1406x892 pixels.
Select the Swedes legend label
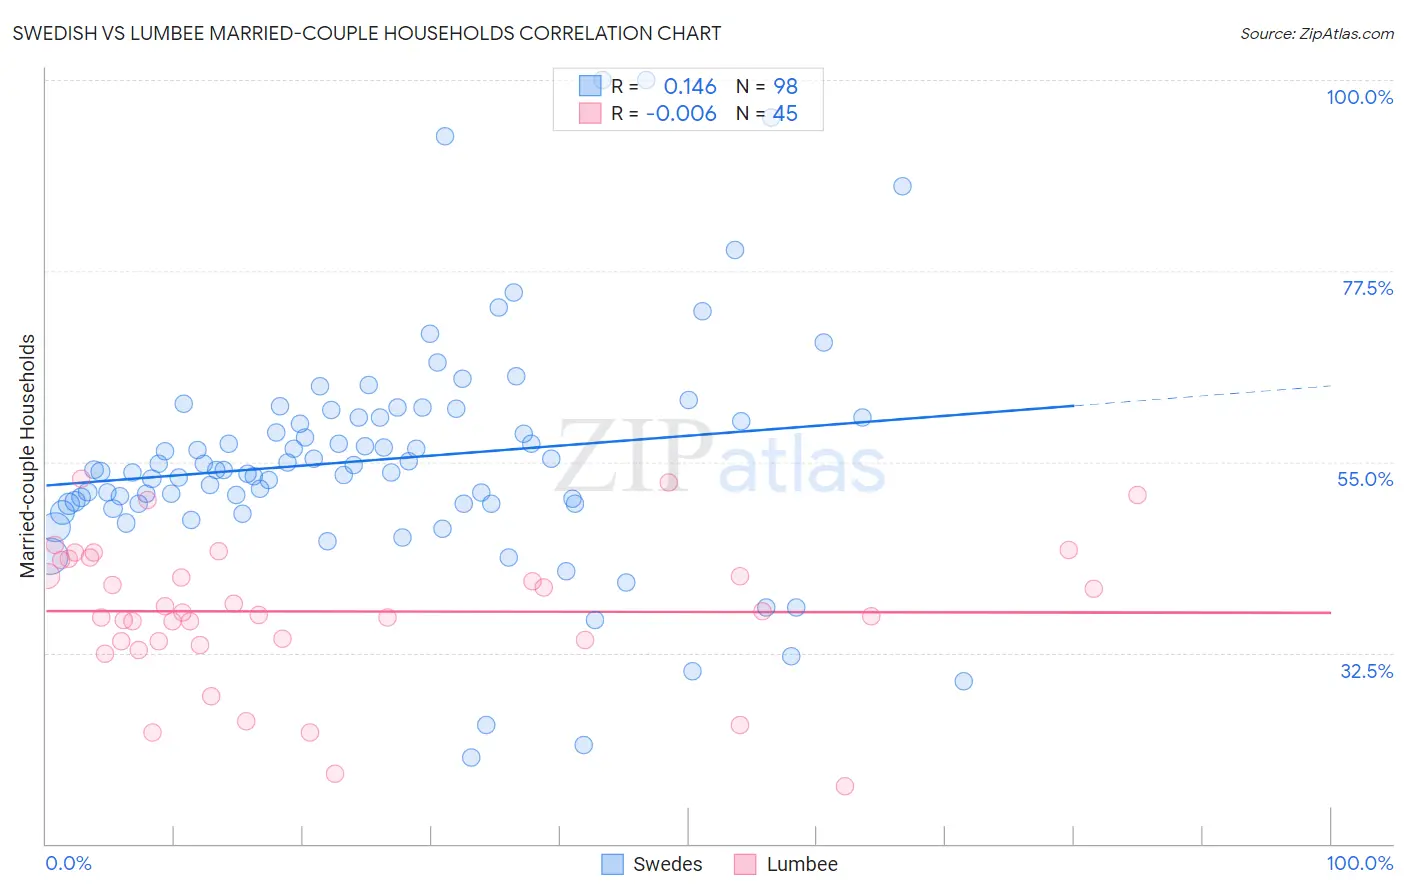[x=668, y=864]
